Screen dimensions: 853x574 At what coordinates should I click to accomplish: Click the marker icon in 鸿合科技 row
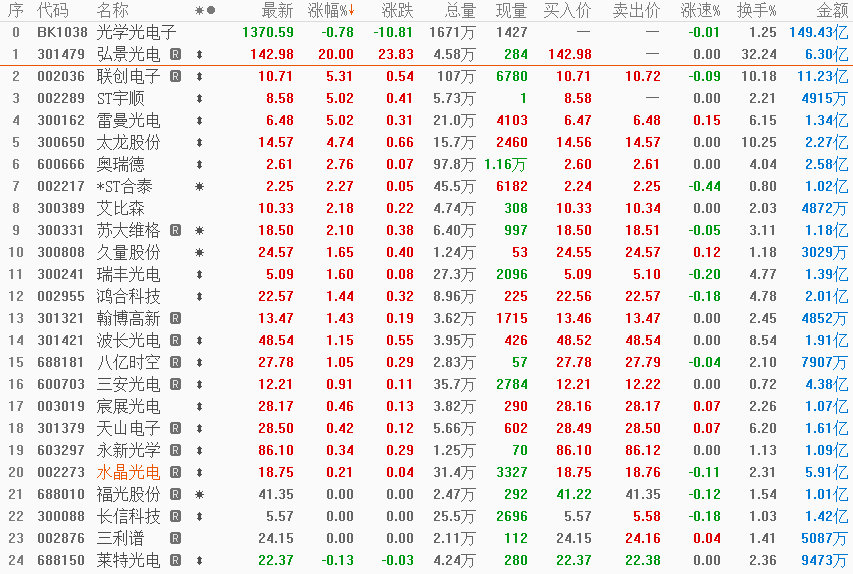point(200,297)
